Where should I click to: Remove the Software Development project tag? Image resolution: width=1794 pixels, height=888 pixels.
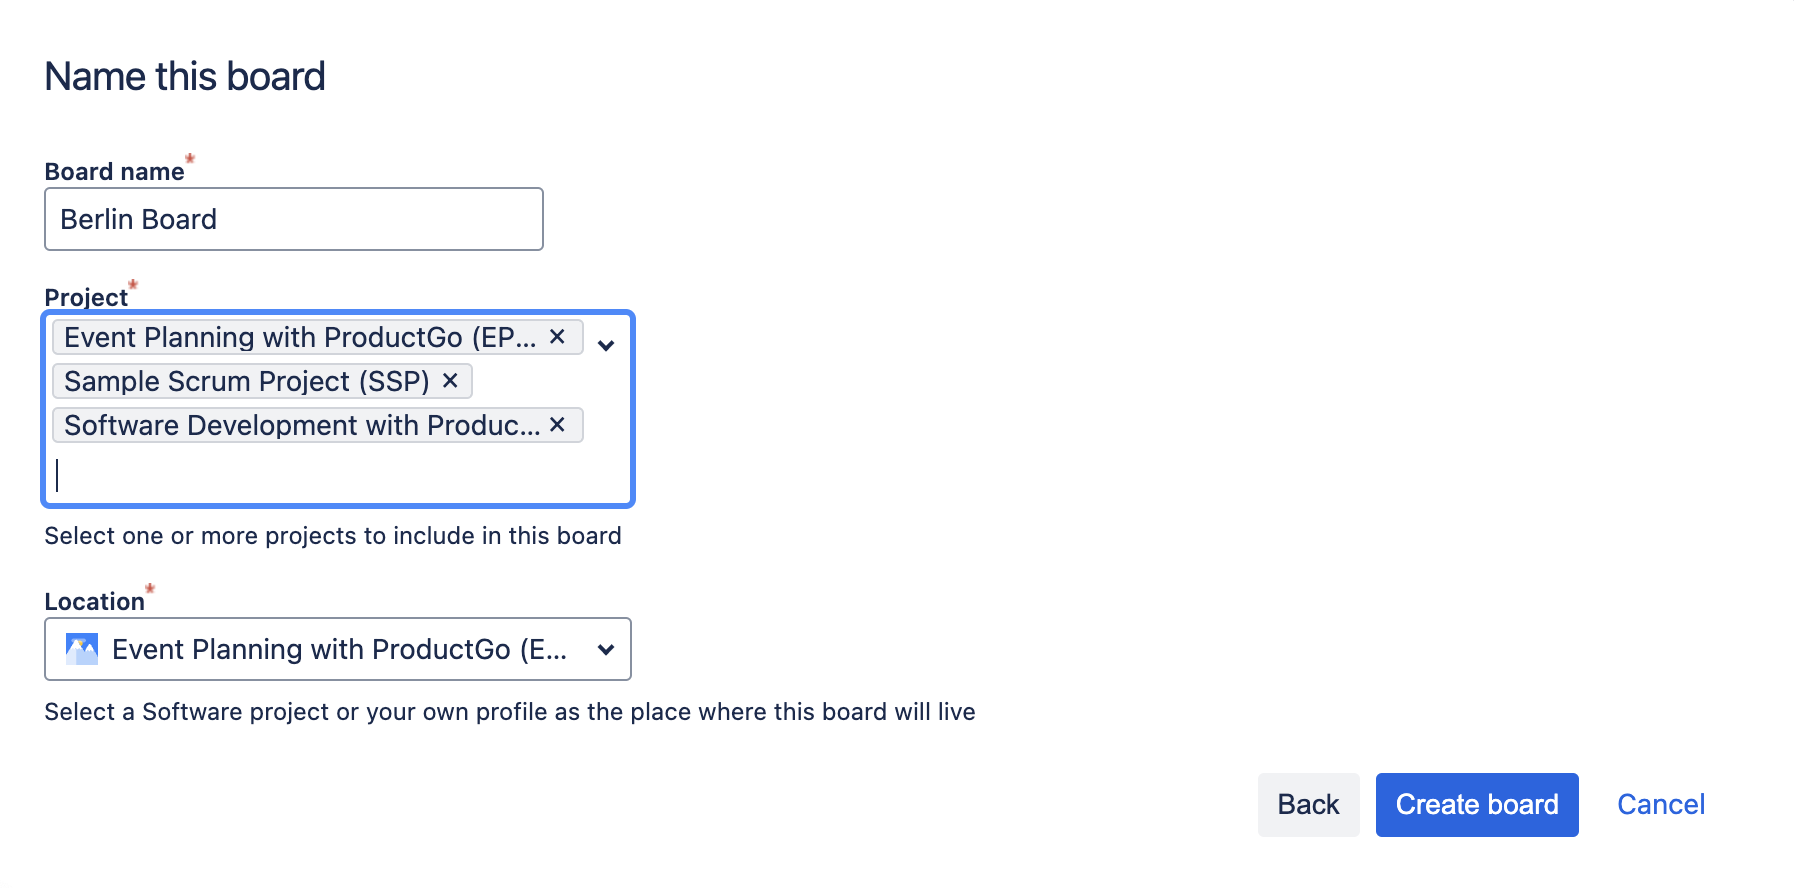coord(558,425)
